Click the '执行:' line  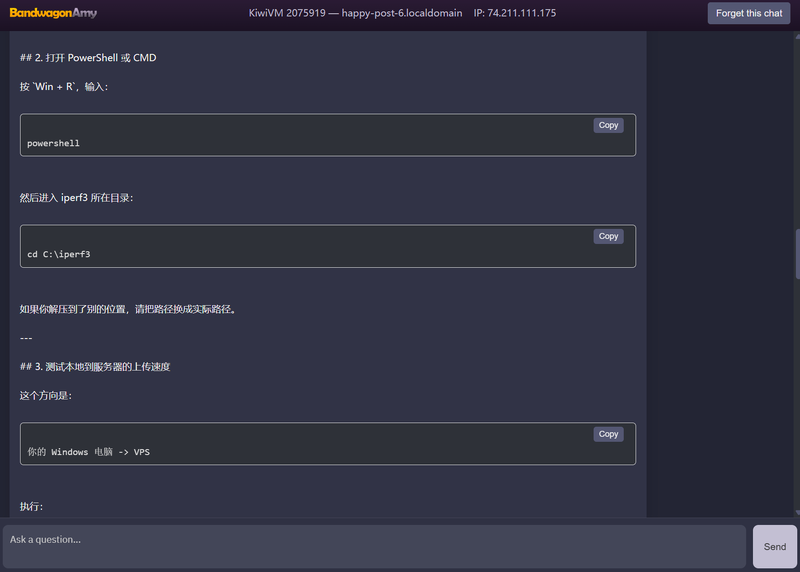pyautogui.click(x=31, y=506)
